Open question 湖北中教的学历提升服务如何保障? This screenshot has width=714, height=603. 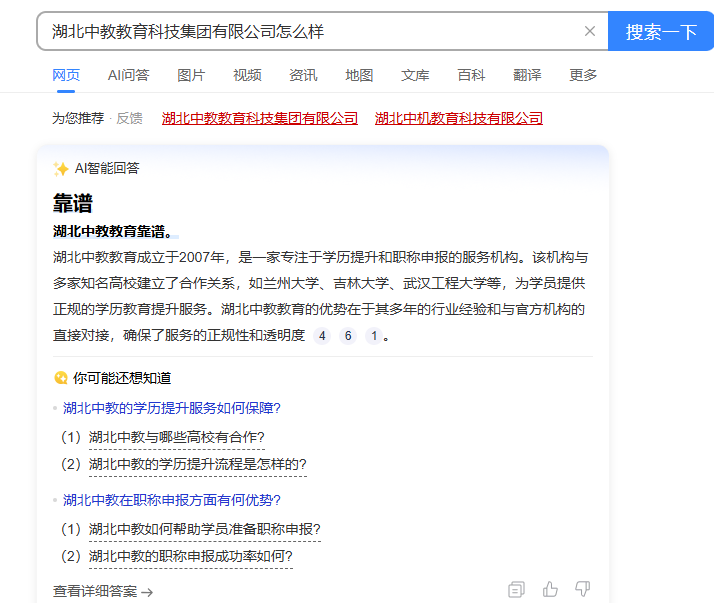coord(172,408)
